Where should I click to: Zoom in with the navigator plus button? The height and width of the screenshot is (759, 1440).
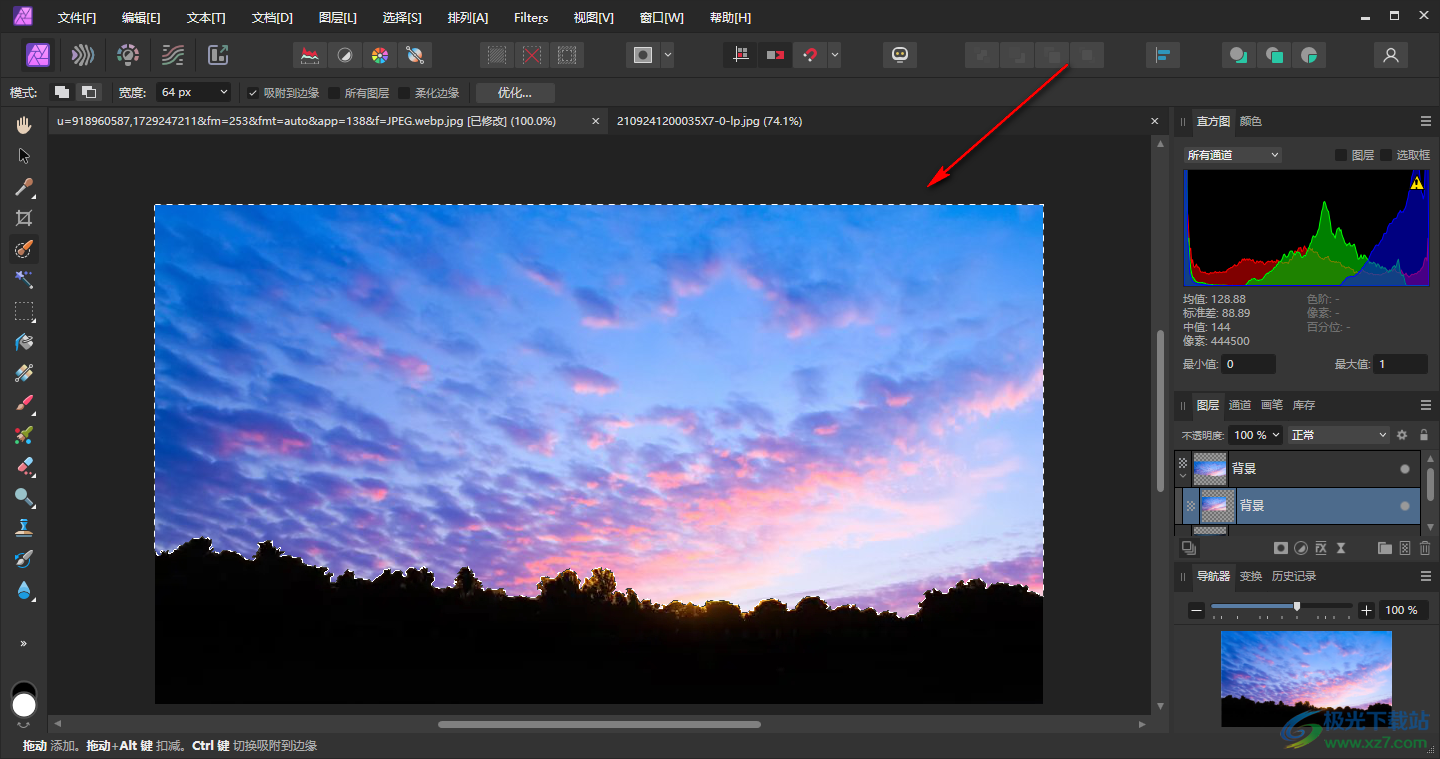[1367, 610]
